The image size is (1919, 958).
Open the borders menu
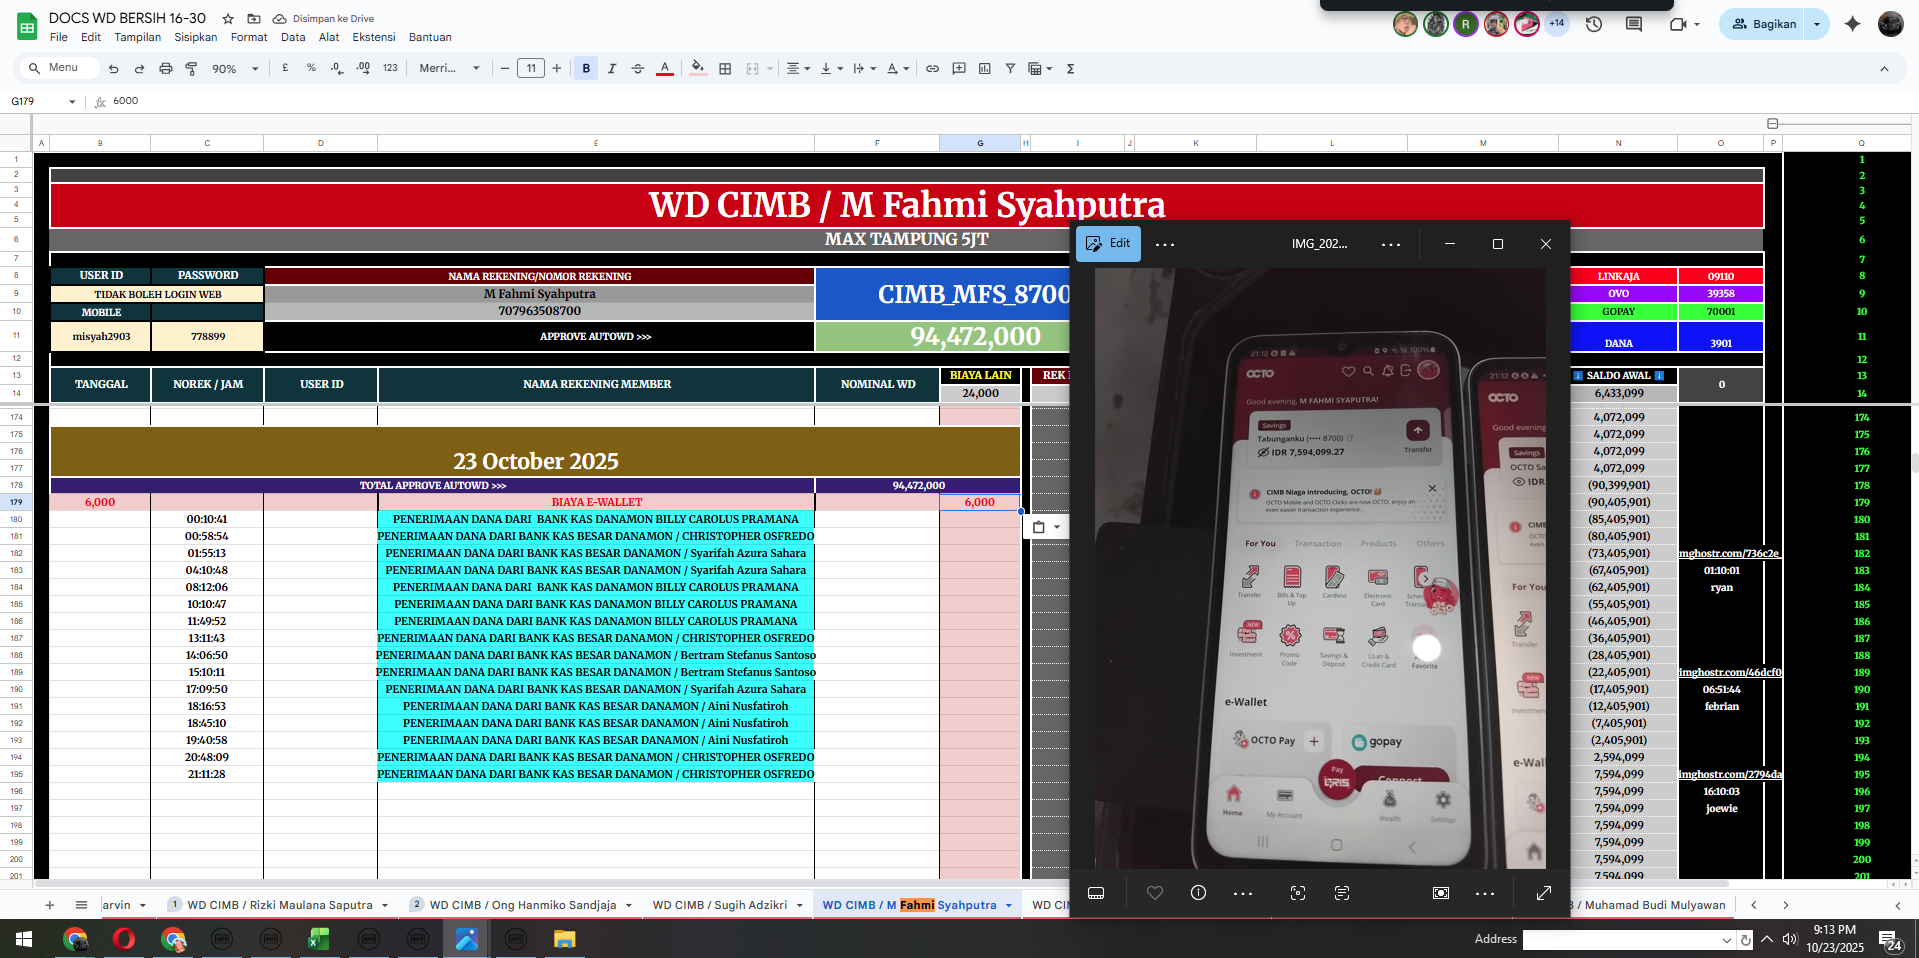point(725,68)
